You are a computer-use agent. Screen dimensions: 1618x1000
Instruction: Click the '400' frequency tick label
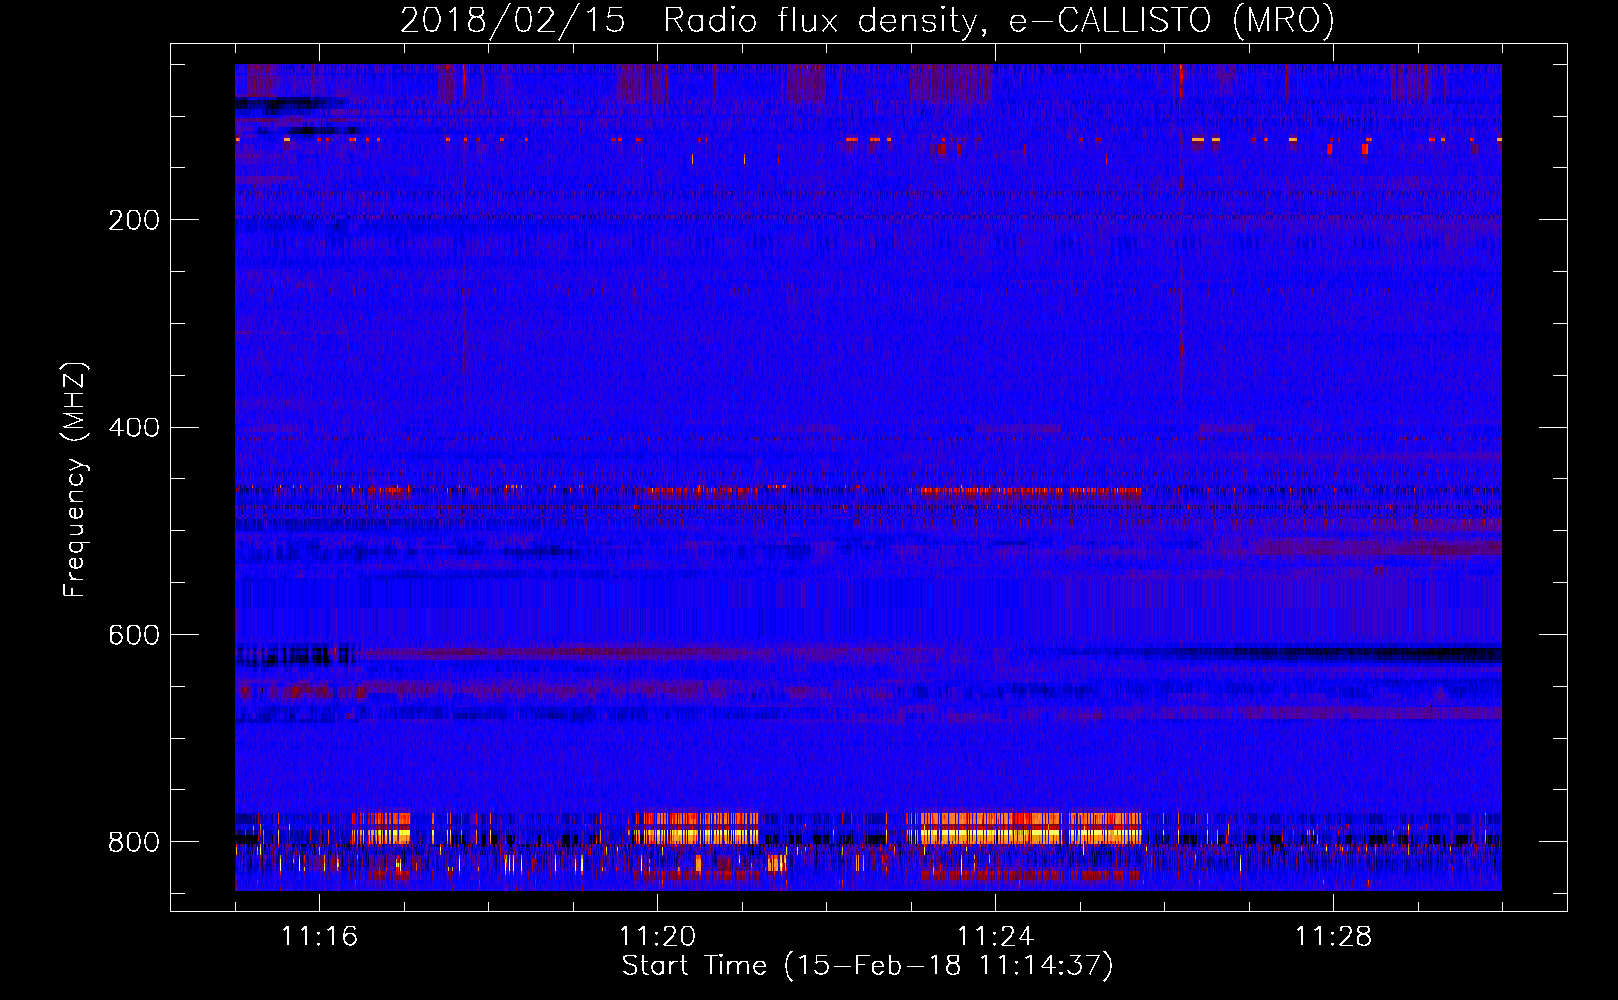[133, 428]
